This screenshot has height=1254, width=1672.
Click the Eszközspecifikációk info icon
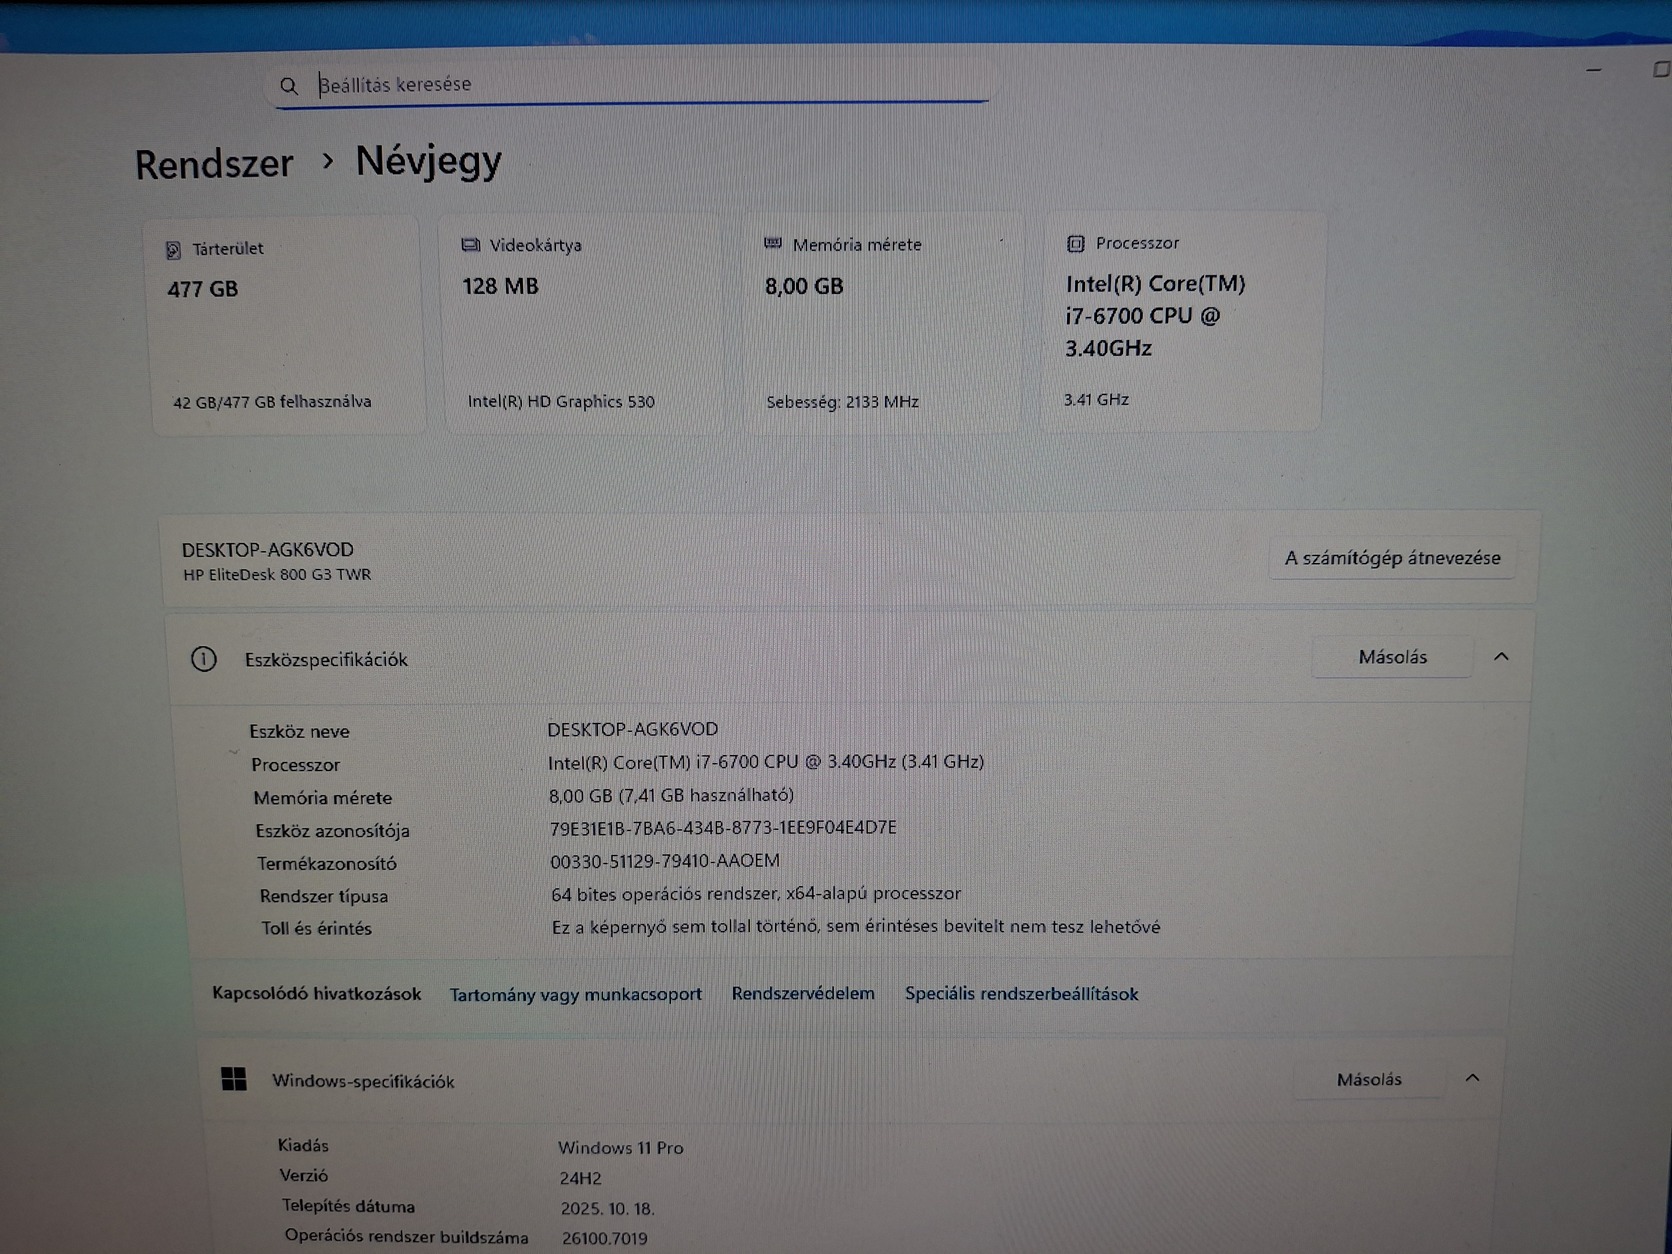pos(204,659)
